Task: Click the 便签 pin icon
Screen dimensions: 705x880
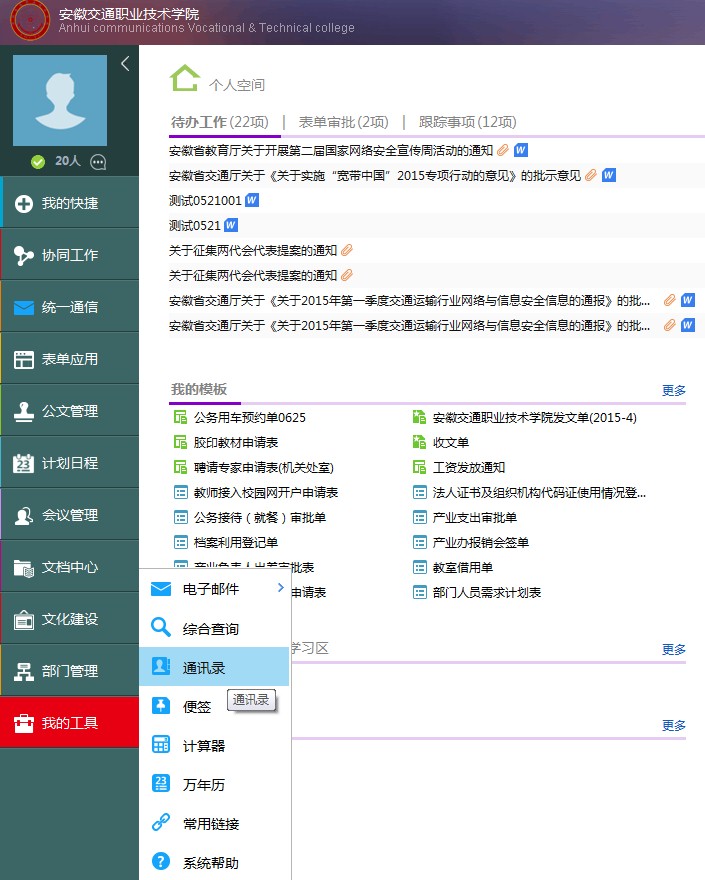Action: pyautogui.click(x=160, y=706)
